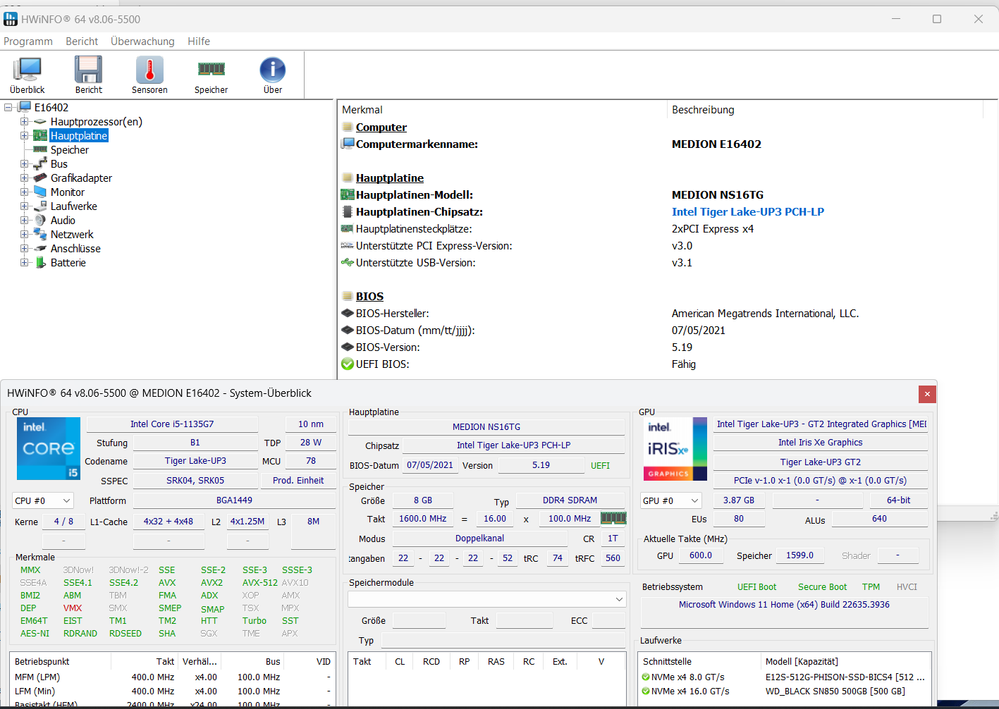This screenshot has height=709, width=999.
Task: Open the Überblick toolbar icon
Action: (x=26, y=70)
